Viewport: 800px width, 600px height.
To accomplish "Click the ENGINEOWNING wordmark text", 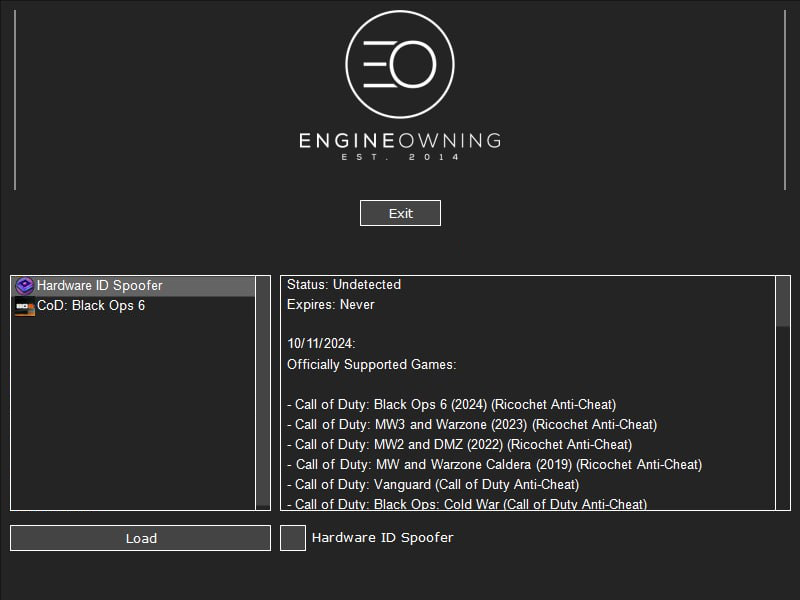I will pos(400,141).
